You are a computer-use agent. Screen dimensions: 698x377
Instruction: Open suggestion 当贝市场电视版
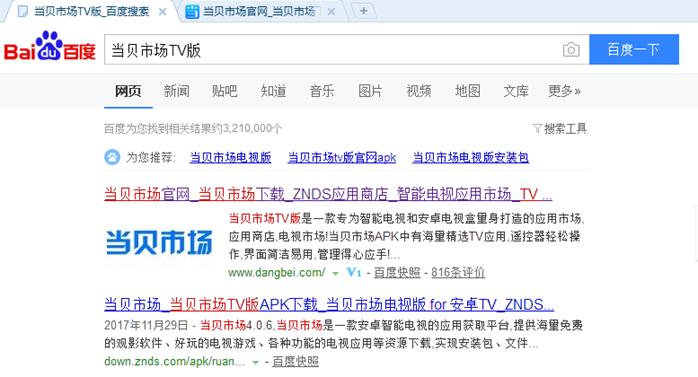(x=230, y=158)
